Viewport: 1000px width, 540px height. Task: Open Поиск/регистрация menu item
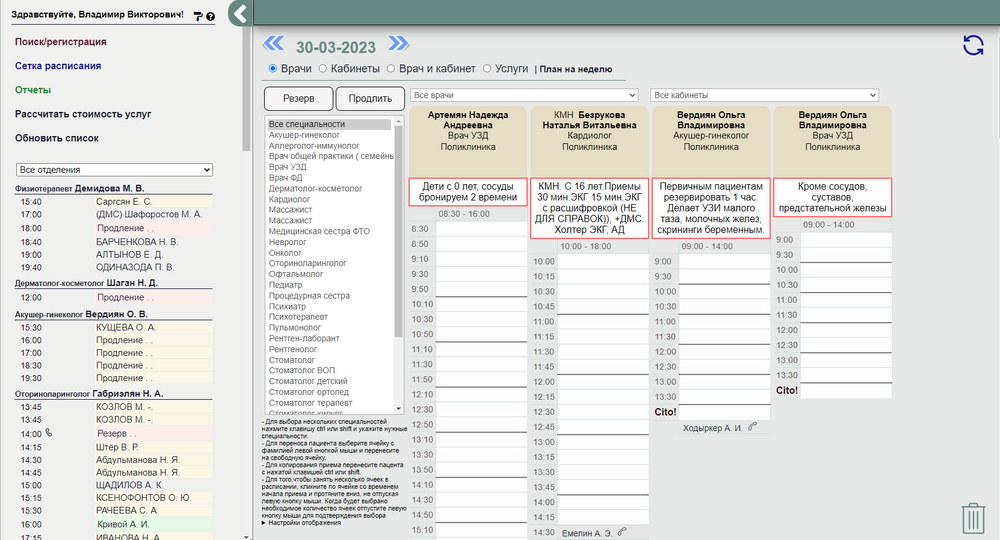[61, 41]
